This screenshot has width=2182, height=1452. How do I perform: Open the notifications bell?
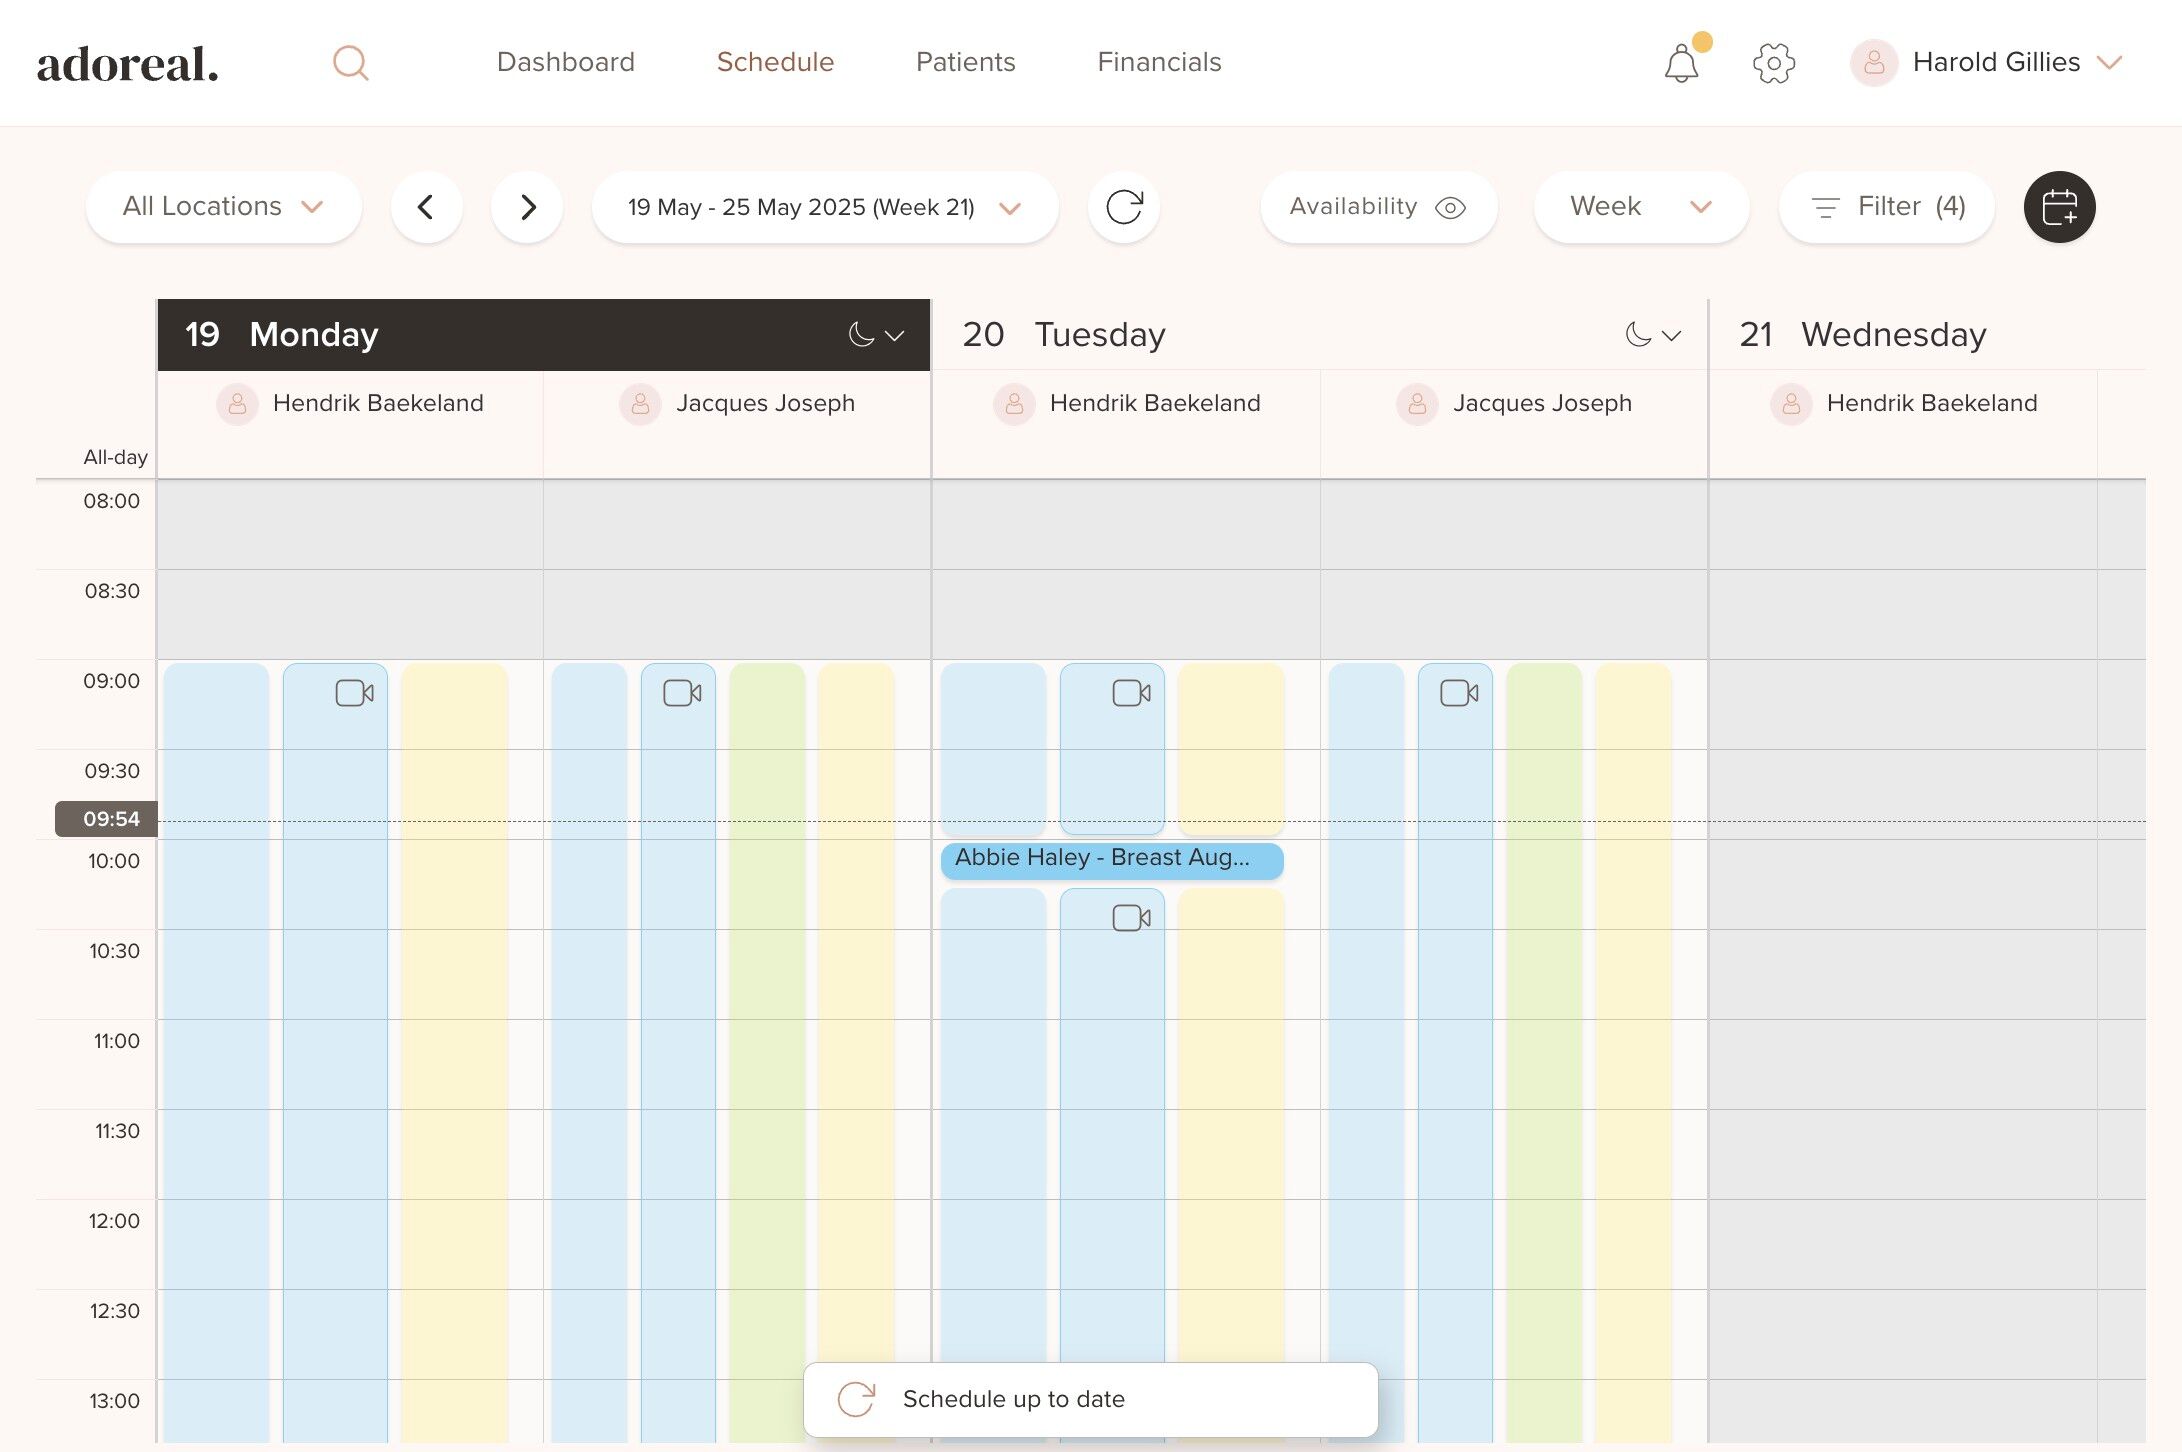(x=1681, y=64)
